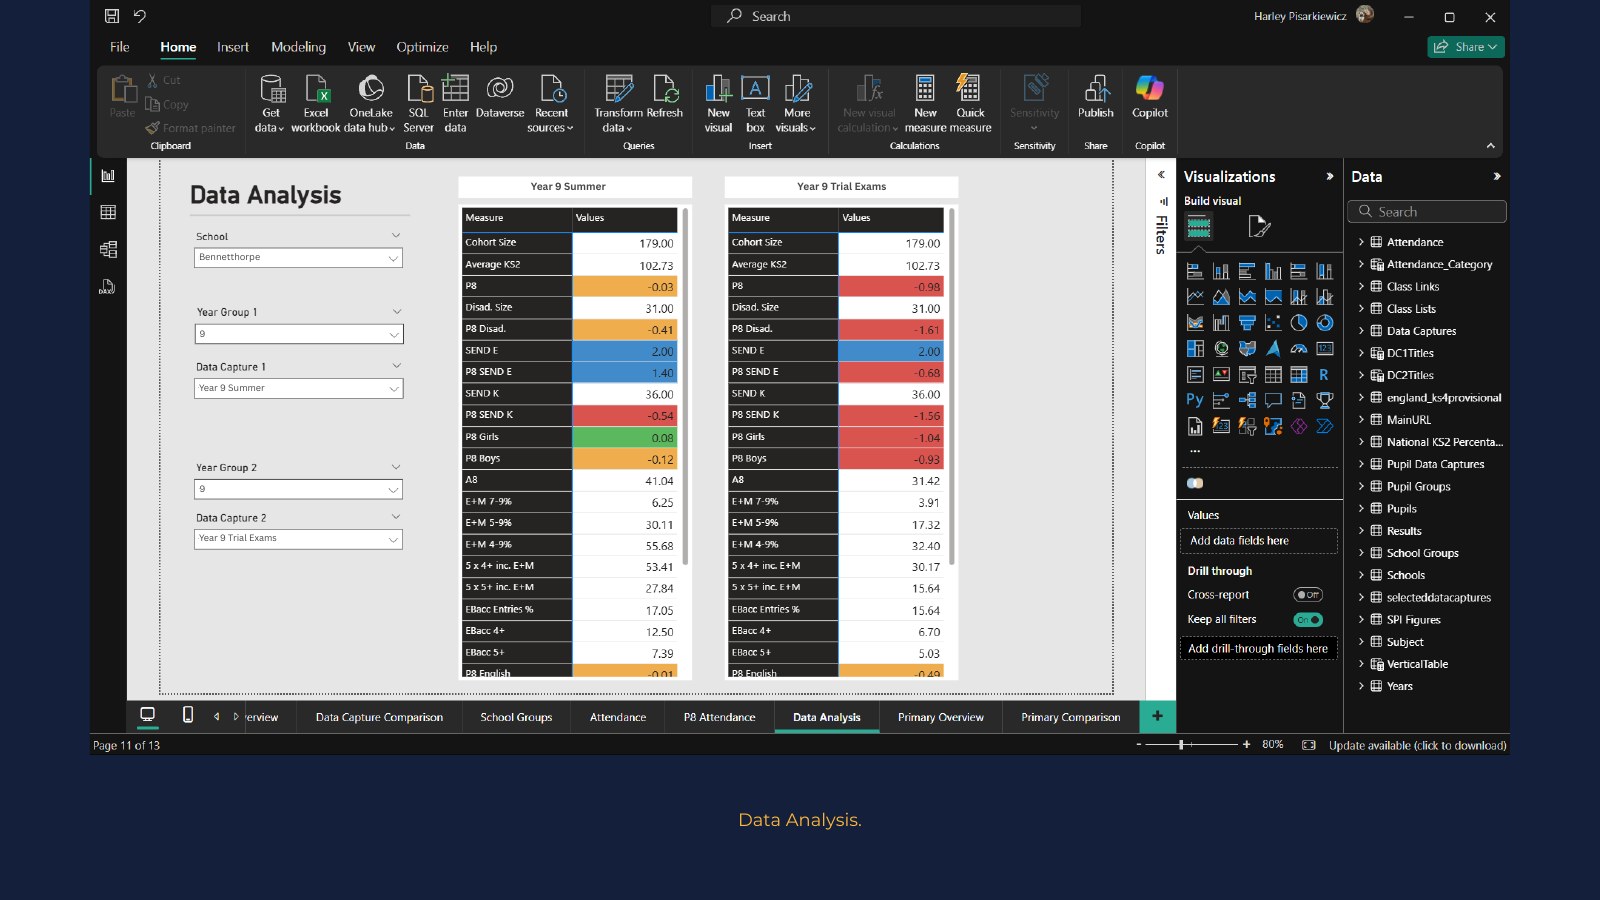
Task: Click Add data fields here well
Action: (1260, 541)
